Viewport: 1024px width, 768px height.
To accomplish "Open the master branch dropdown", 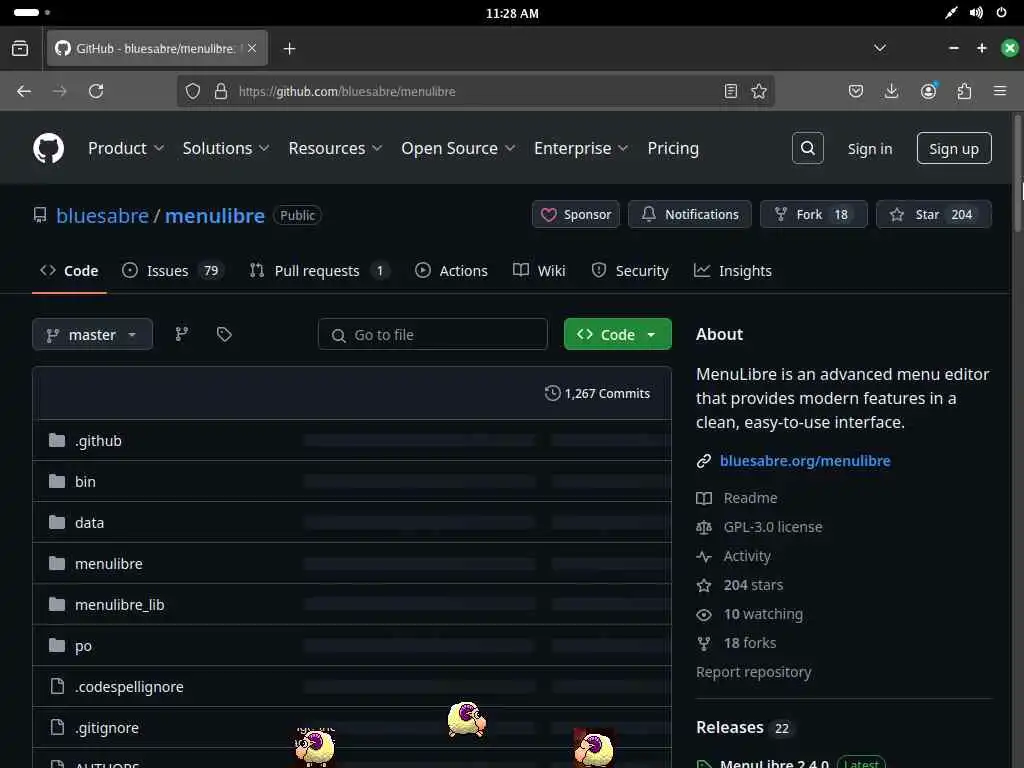I will [x=92, y=334].
